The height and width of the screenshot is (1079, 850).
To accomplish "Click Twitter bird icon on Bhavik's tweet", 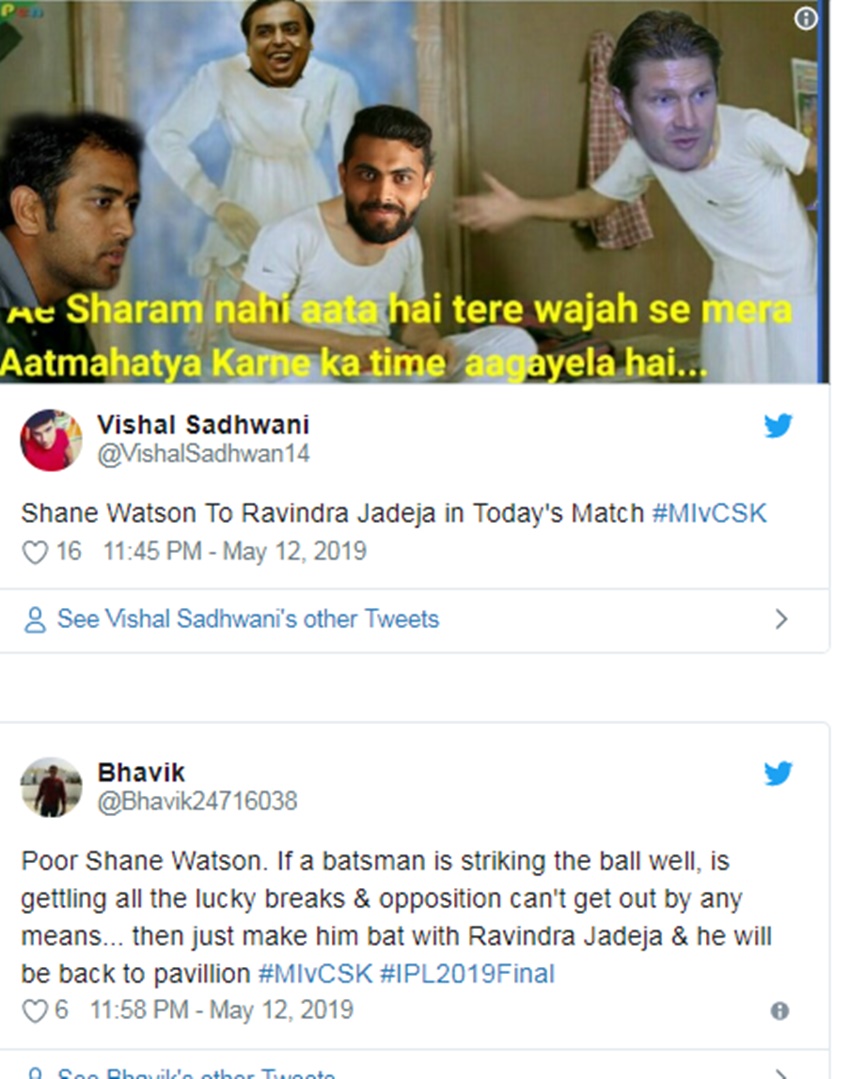I will (778, 773).
